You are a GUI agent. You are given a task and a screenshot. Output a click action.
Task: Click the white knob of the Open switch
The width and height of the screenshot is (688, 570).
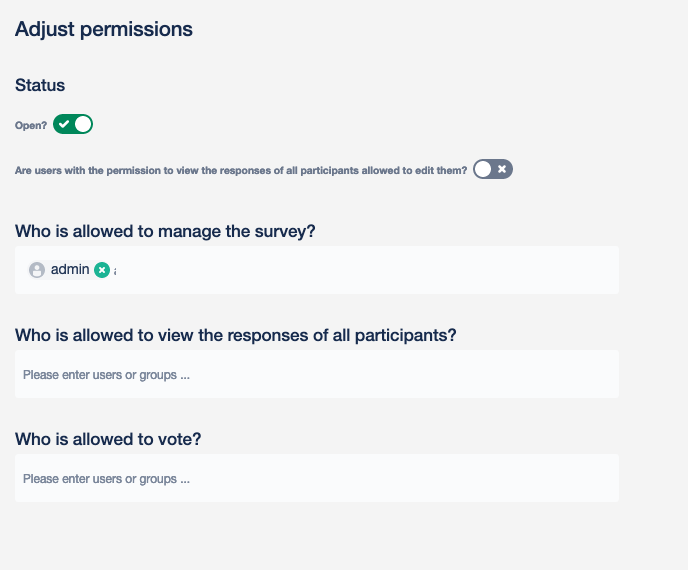[x=83, y=124]
